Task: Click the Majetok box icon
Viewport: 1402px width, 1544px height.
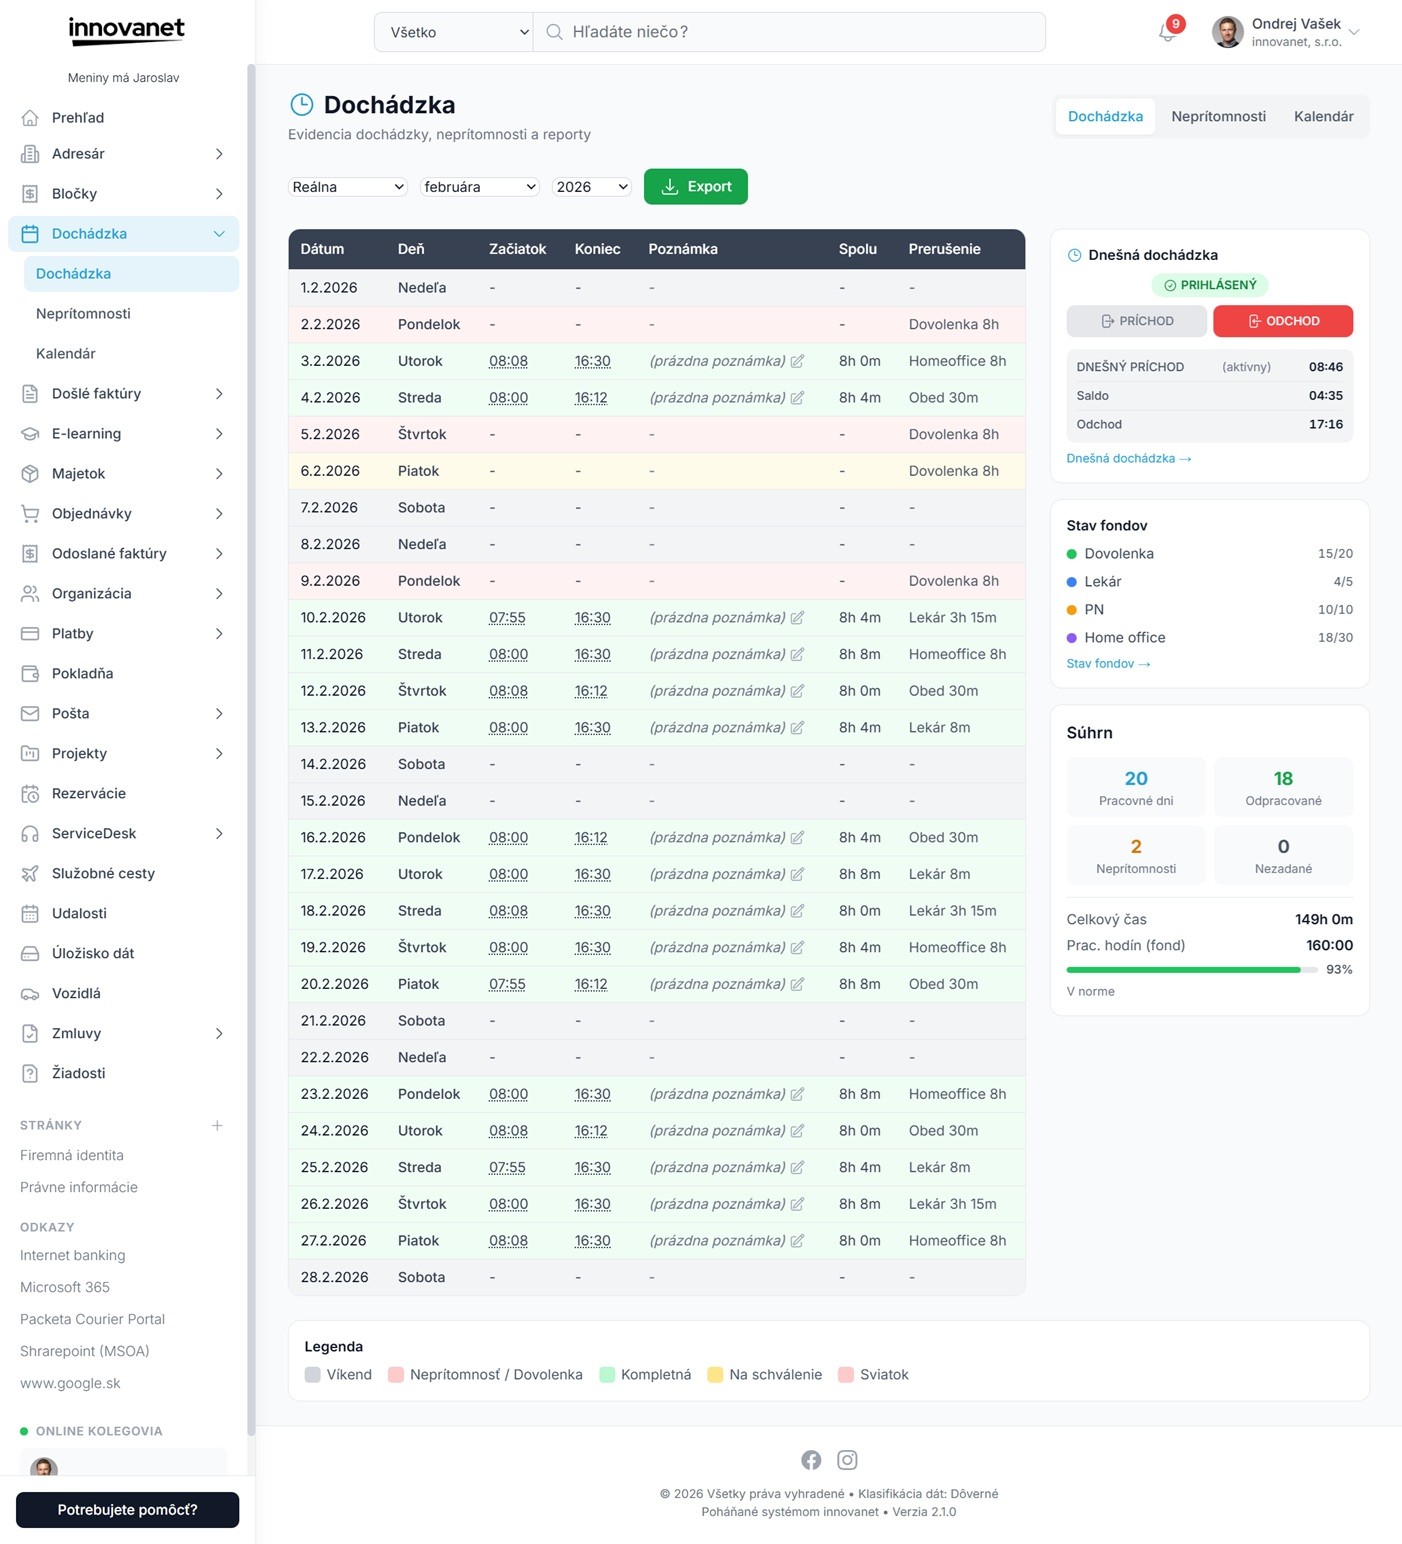Action: click(x=30, y=474)
